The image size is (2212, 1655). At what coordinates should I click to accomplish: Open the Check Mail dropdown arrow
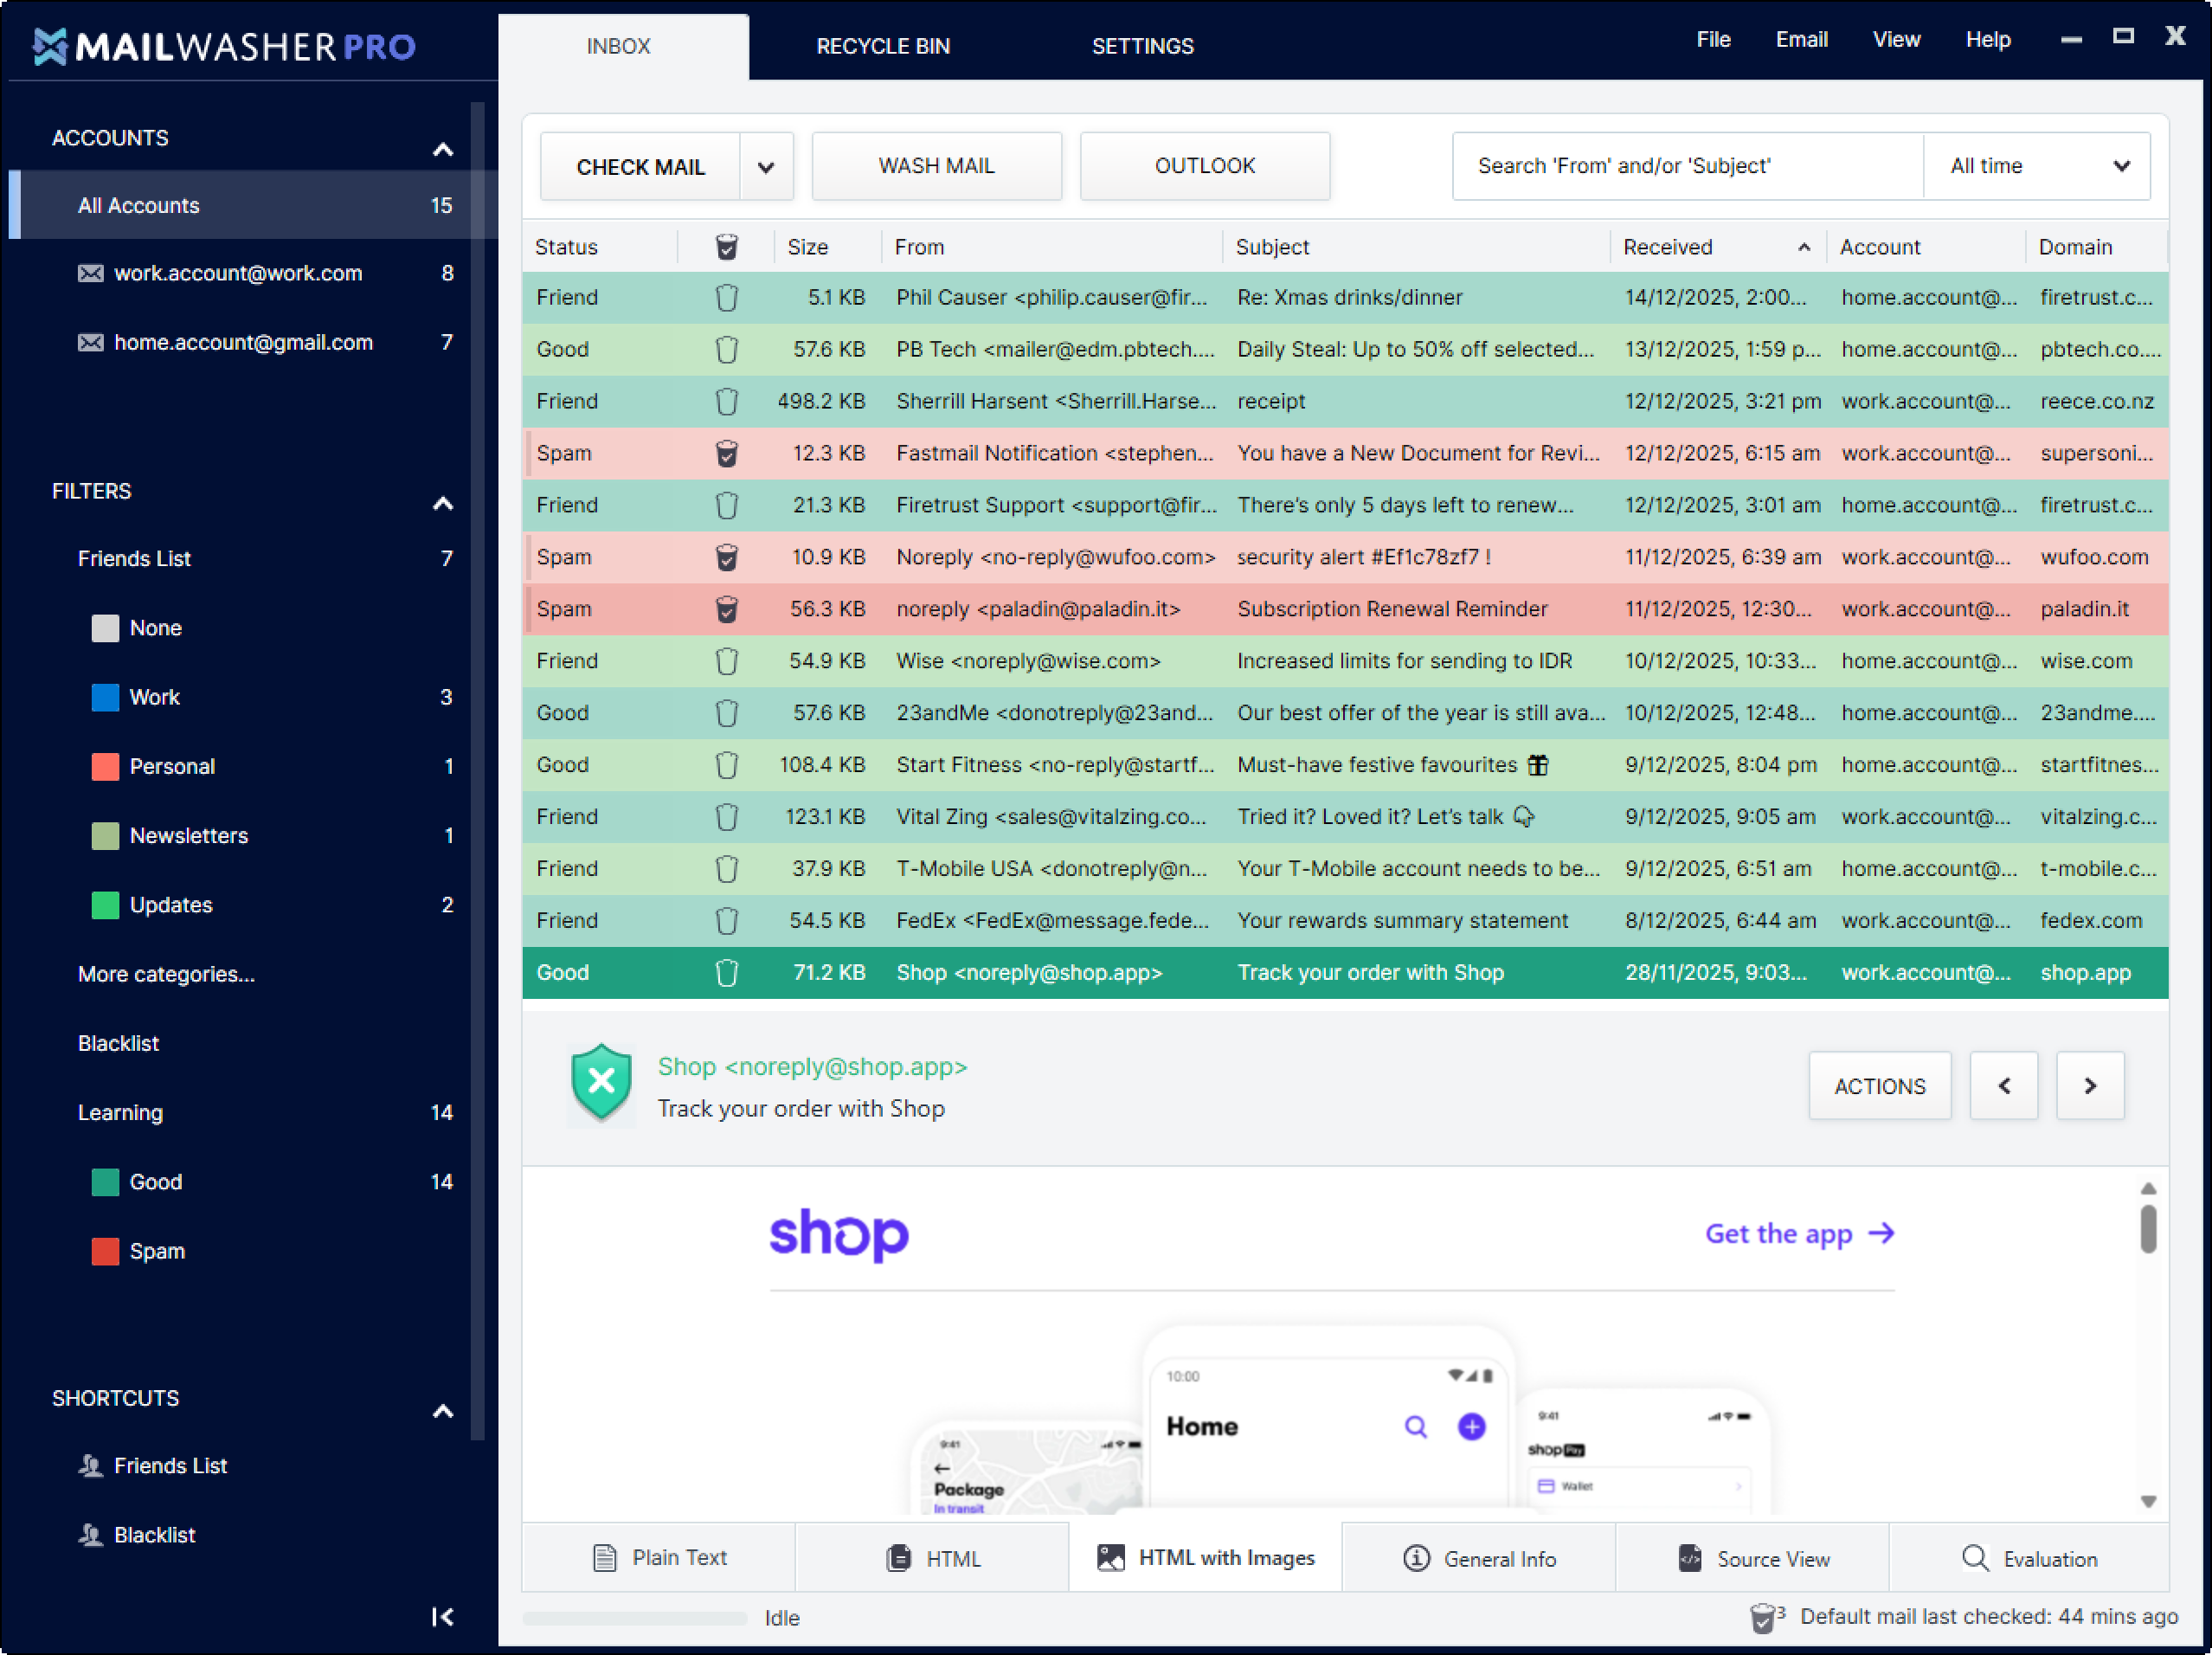coord(766,167)
